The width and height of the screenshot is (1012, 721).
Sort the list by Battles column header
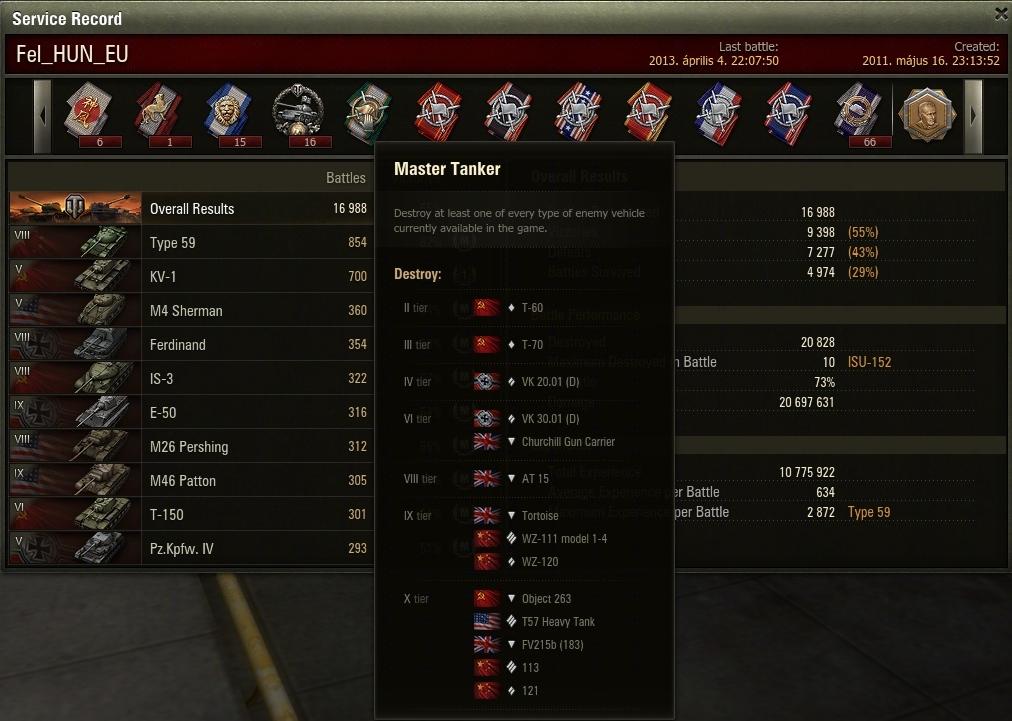pos(345,178)
